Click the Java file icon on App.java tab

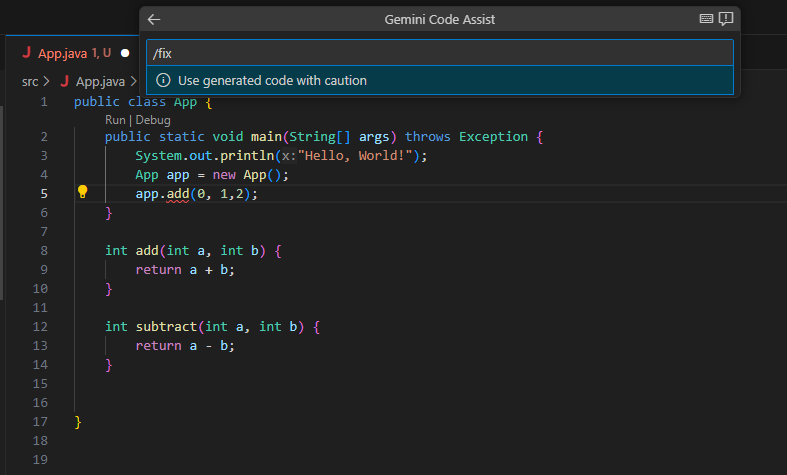tap(27, 52)
